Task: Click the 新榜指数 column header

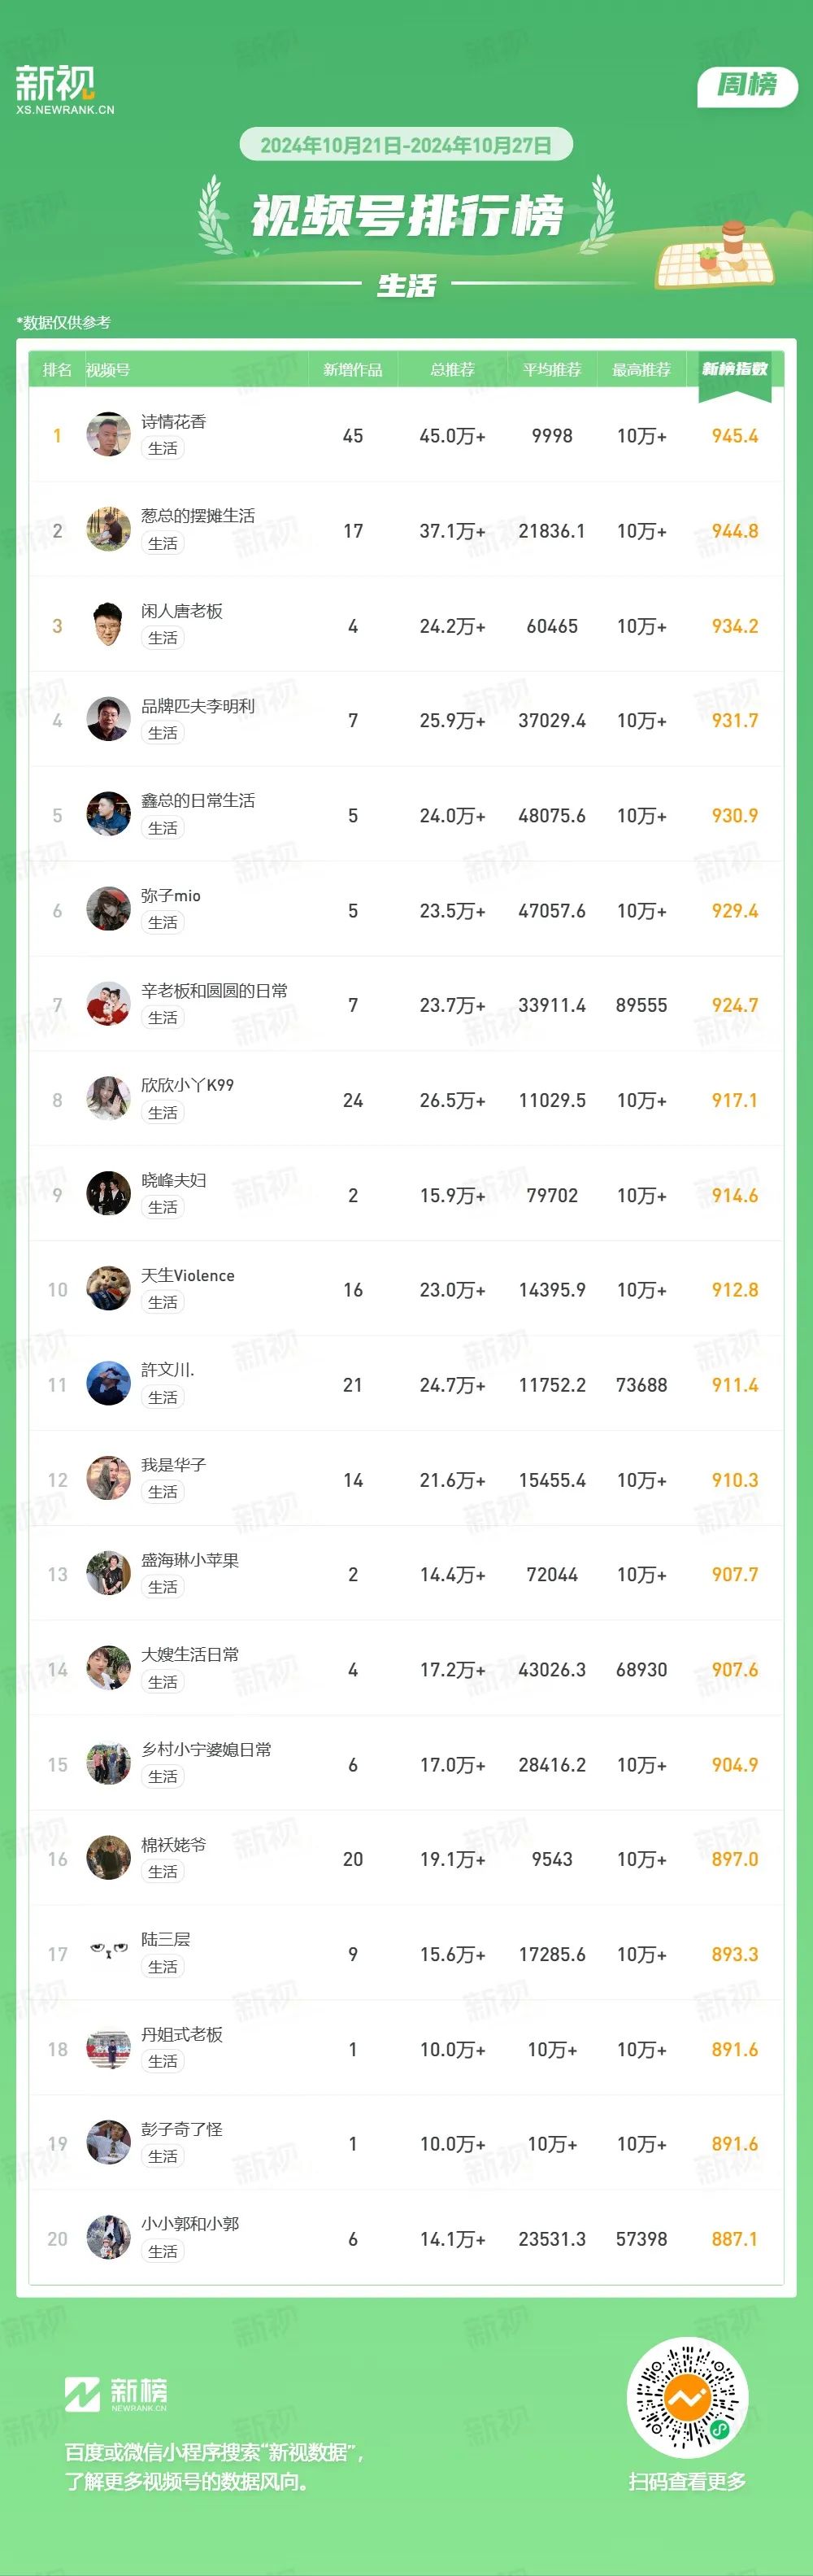Action: pyautogui.click(x=734, y=369)
